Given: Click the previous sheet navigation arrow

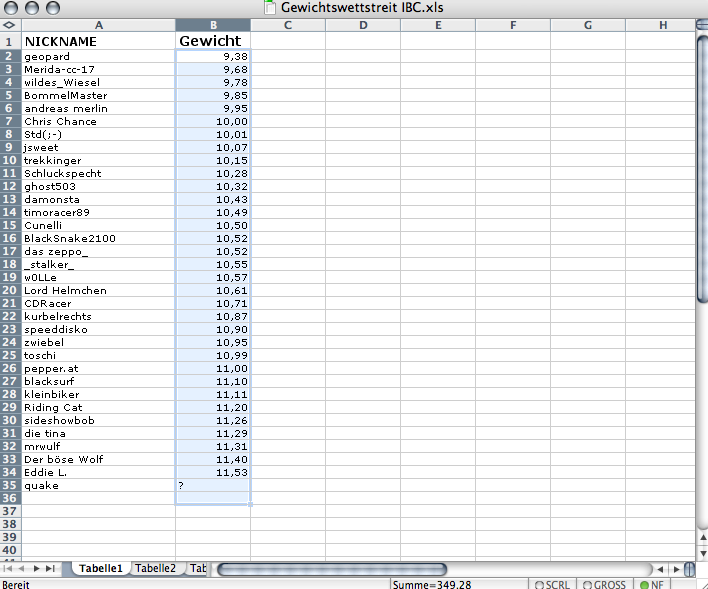Looking at the screenshot, I should point(23,568).
